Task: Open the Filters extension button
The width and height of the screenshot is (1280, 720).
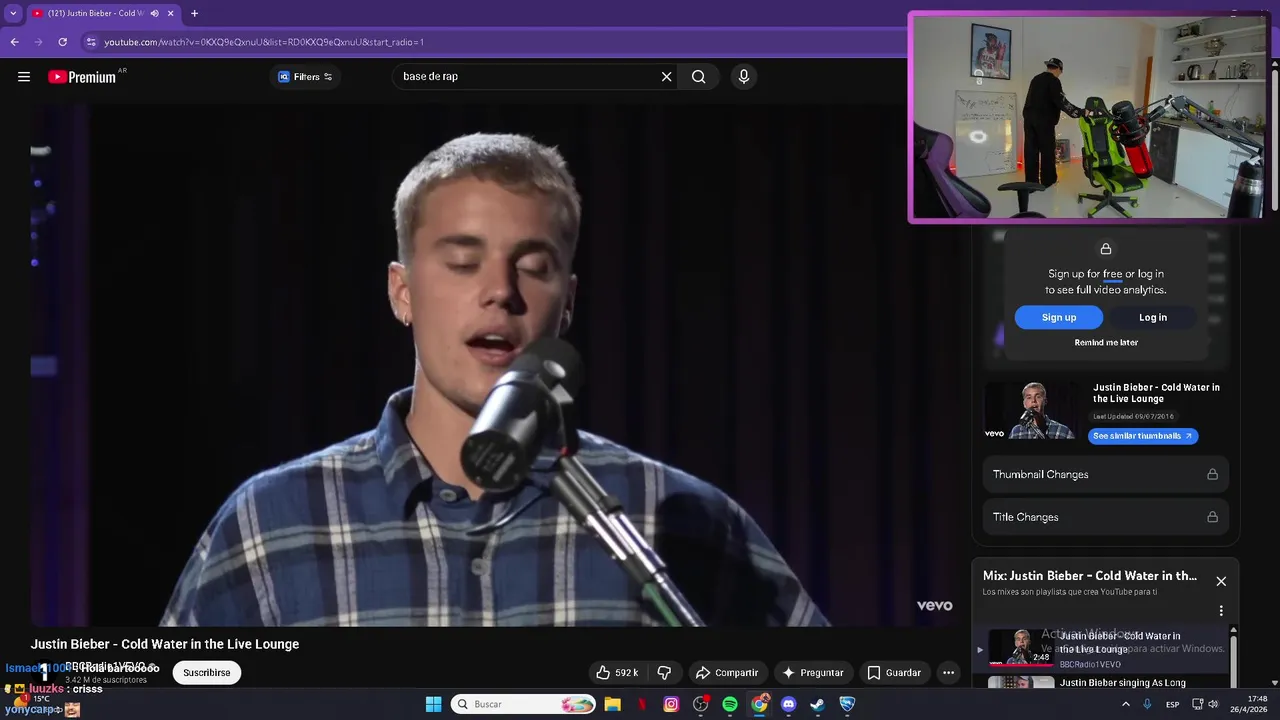Action: (x=305, y=77)
